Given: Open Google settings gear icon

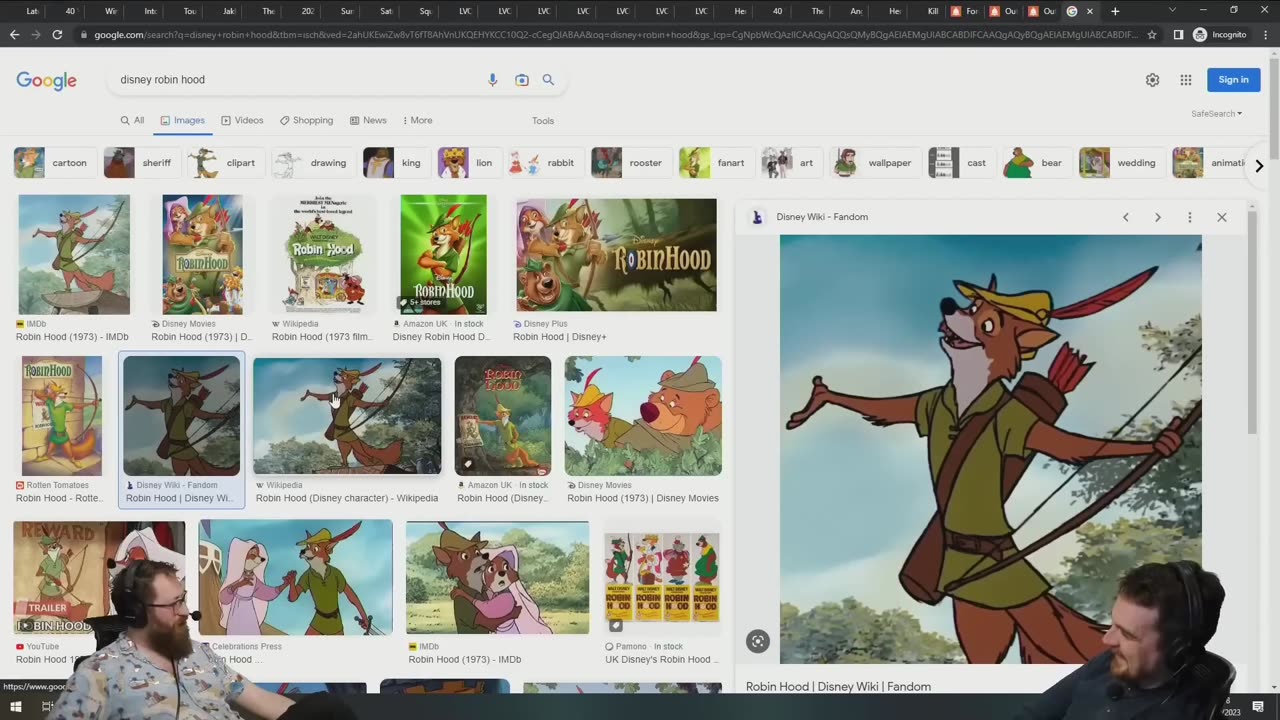Looking at the screenshot, I should 1152,80.
